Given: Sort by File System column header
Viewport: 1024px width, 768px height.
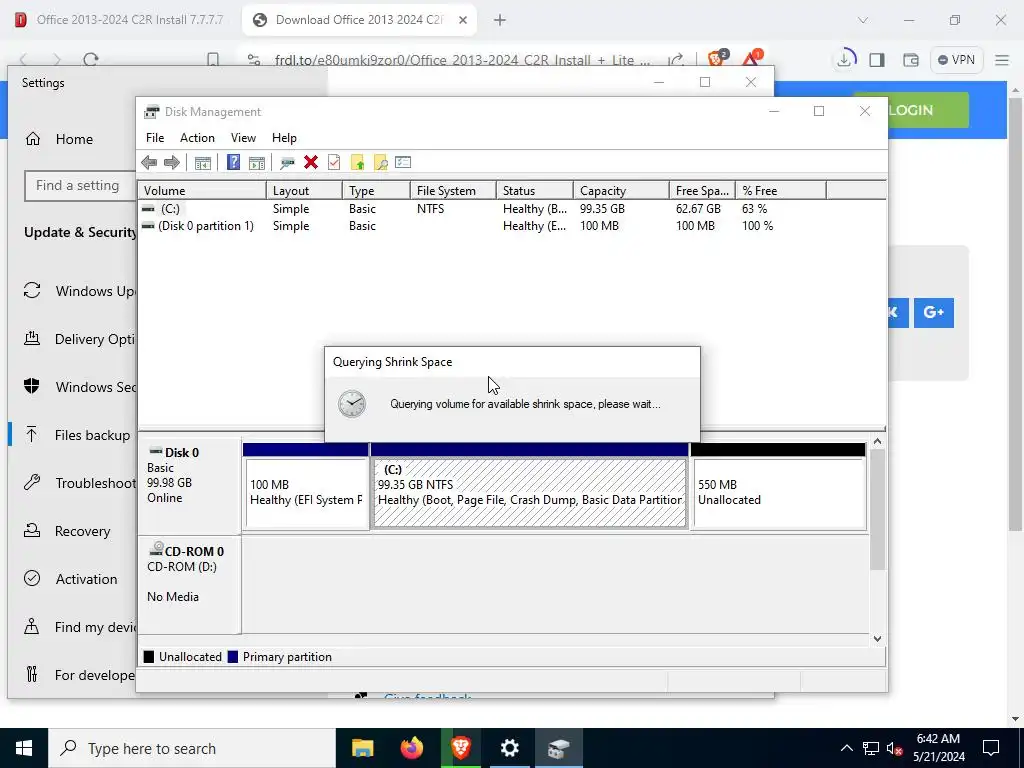Looking at the screenshot, I should coord(453,191).
